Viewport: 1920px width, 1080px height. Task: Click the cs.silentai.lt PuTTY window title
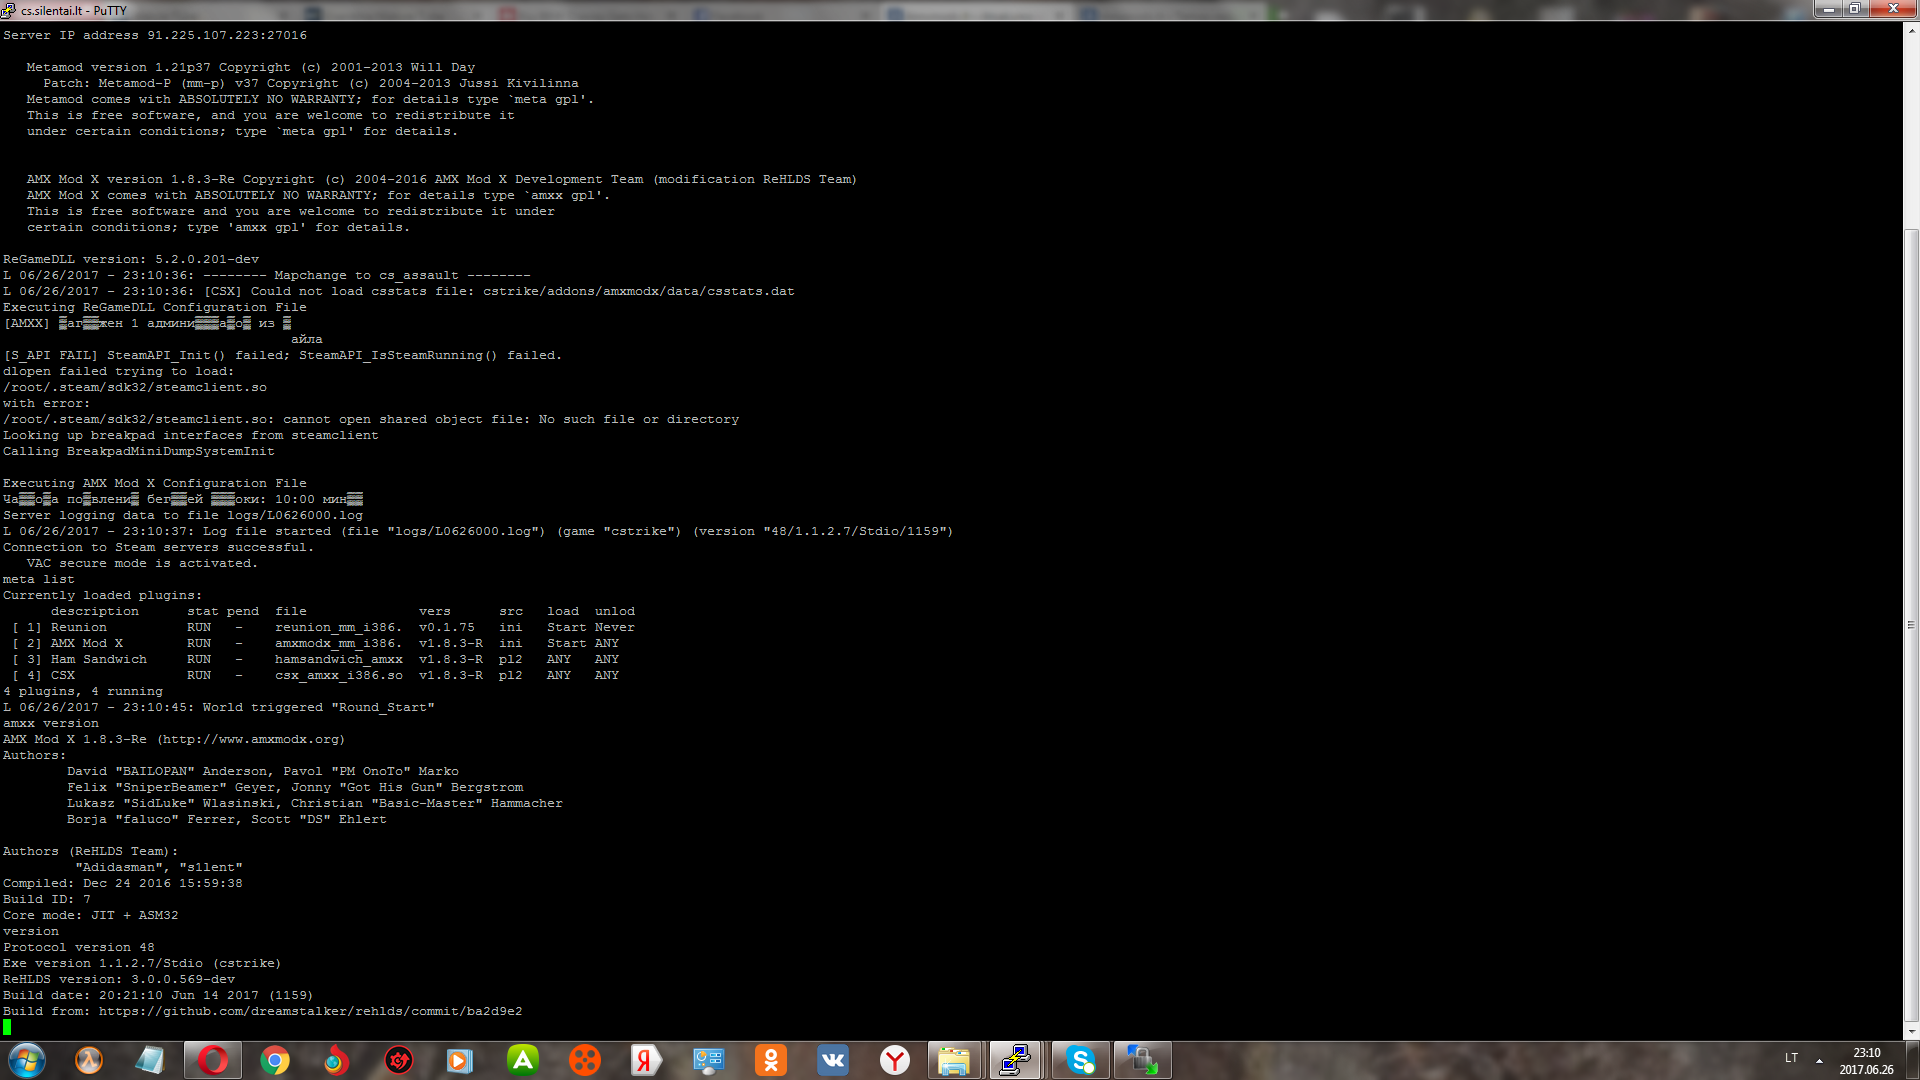pos(74,10)
